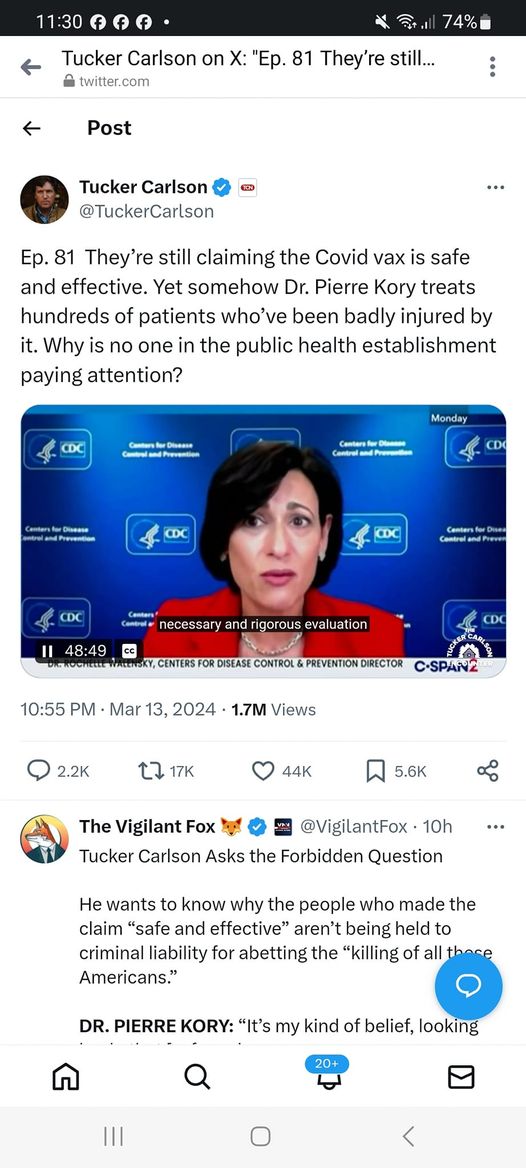Open the Messages envelope tab
The image size is (526, 1168).
tap(461, 1076)
